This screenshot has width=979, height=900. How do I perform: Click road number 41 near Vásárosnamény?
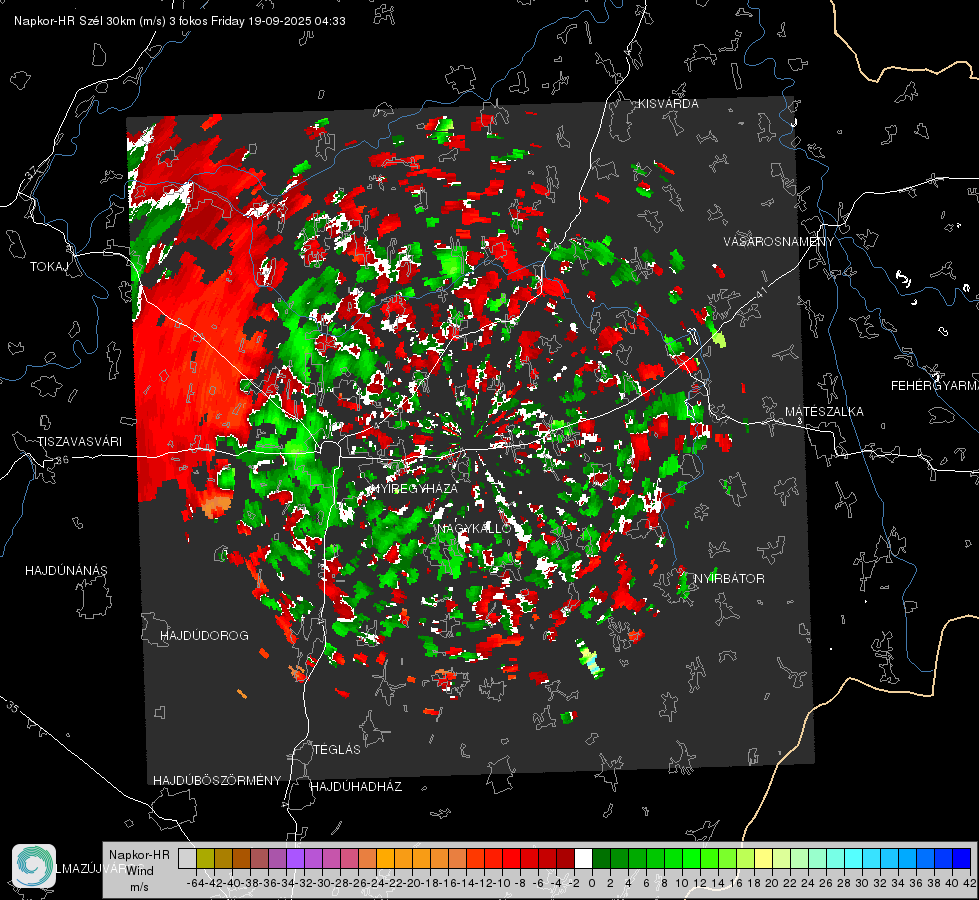(761, 292)
